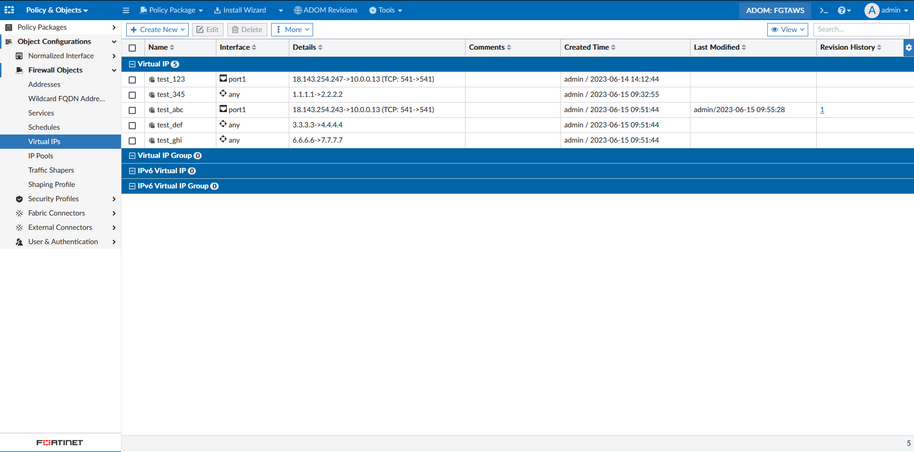
Task: Click the Object Configurations icon
Action: pyautogui.click(x=9, y=41)
